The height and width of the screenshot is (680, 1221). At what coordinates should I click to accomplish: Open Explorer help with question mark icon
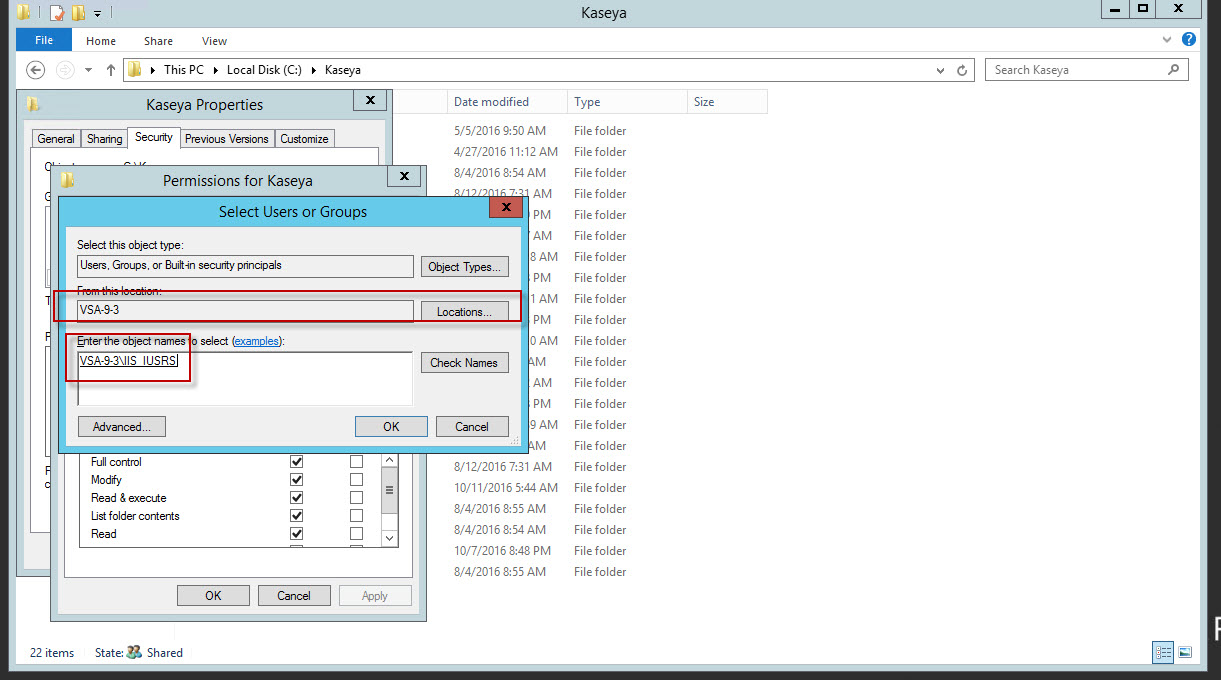[1188, 40]
